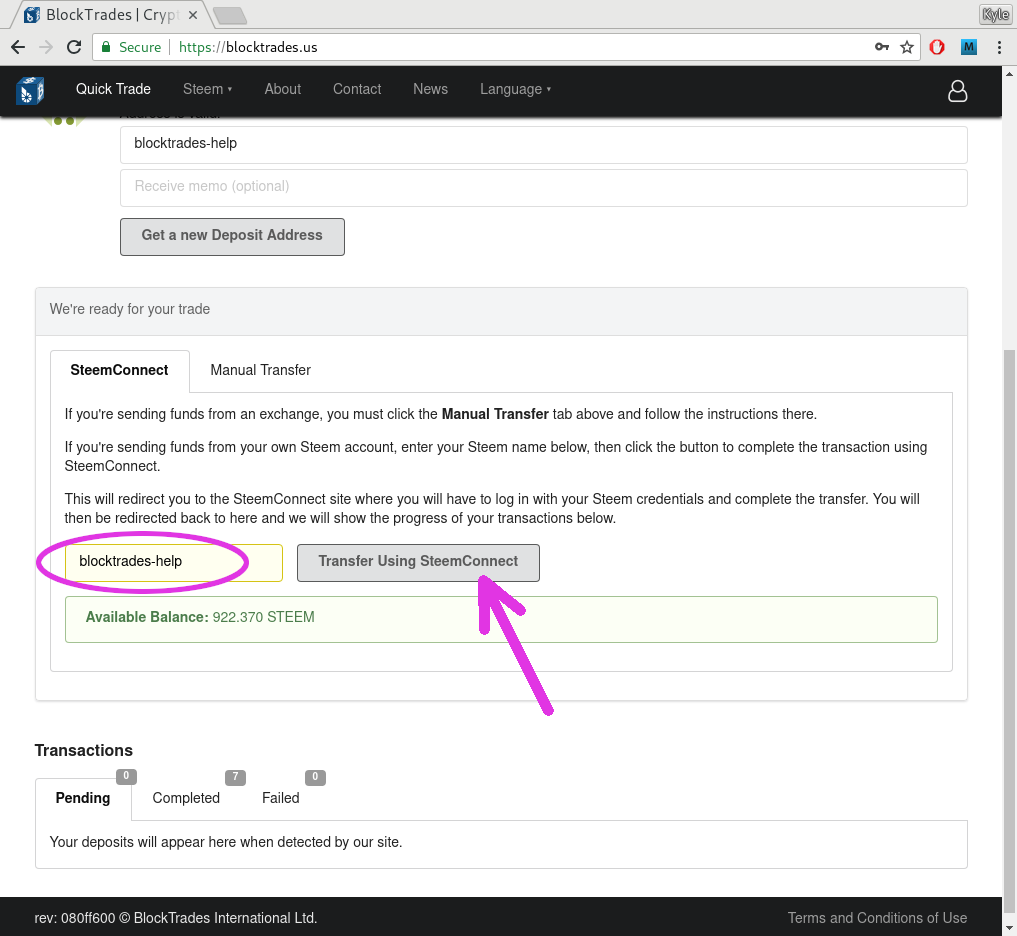Screen dimensions: 1017x936
Task: Click the Your deposits will appear here message
Action: [x=226, y=842]
